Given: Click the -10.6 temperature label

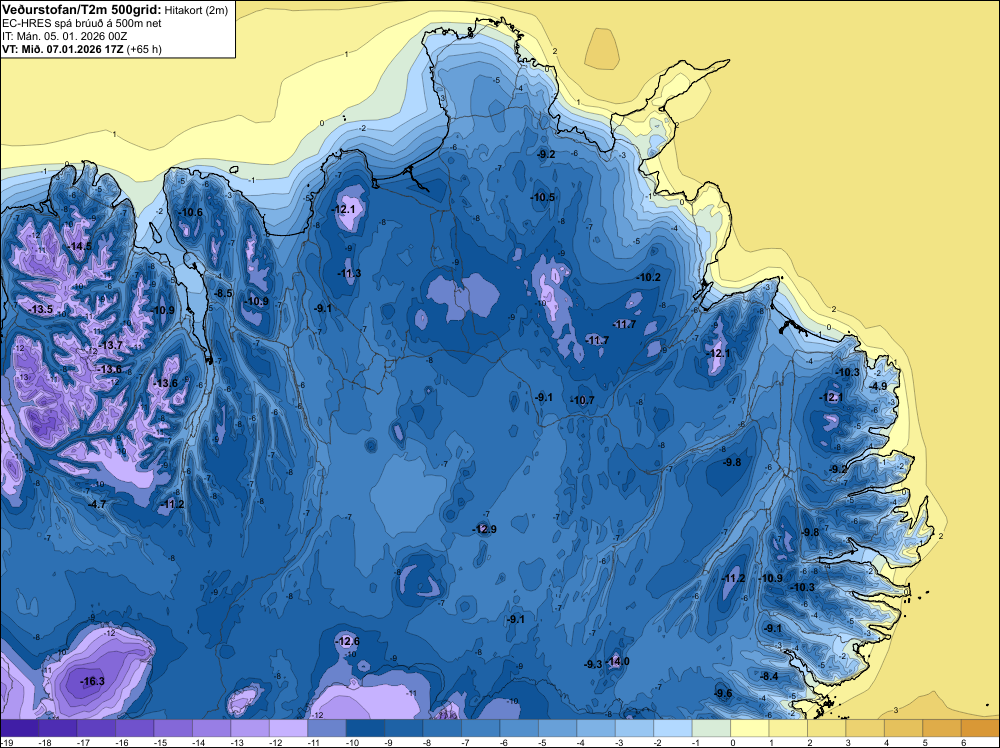Looking at the screenshot, I should click(x=191, y=212).
